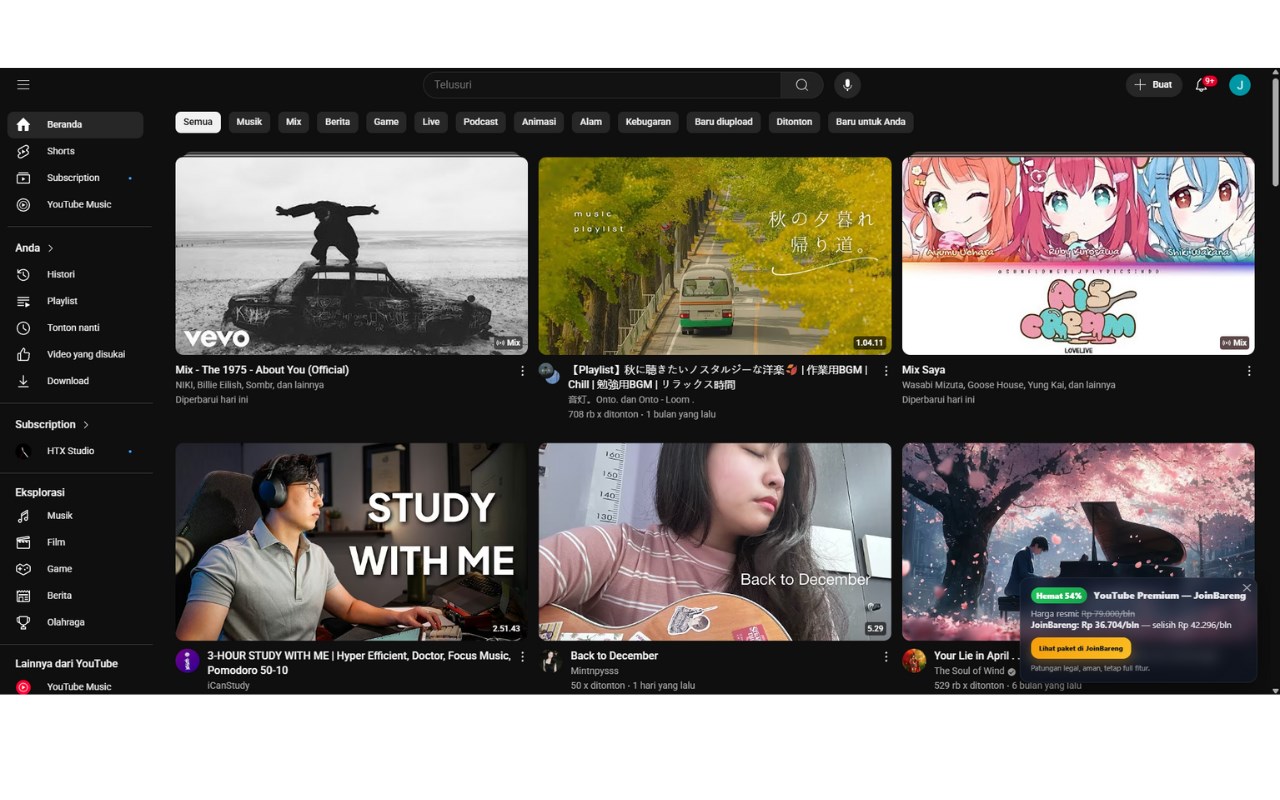Image resolution: width=1280 pixels, height=800 pixels.
Task: Open Video yang disukai
Action: (75, 354)
